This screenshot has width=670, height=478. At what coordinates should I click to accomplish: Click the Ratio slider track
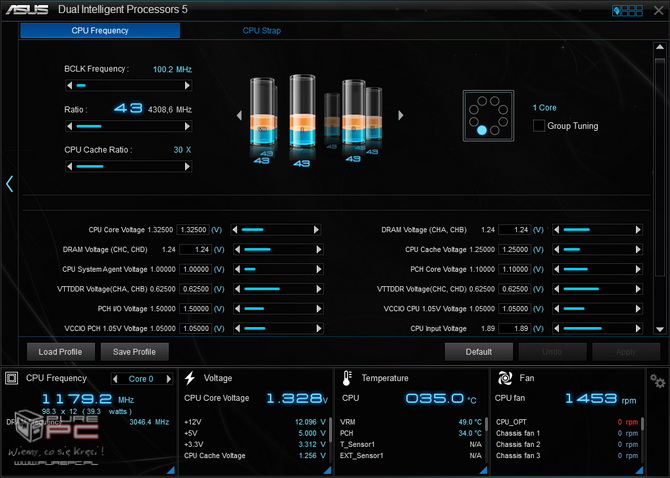click(x=129, y=126)
